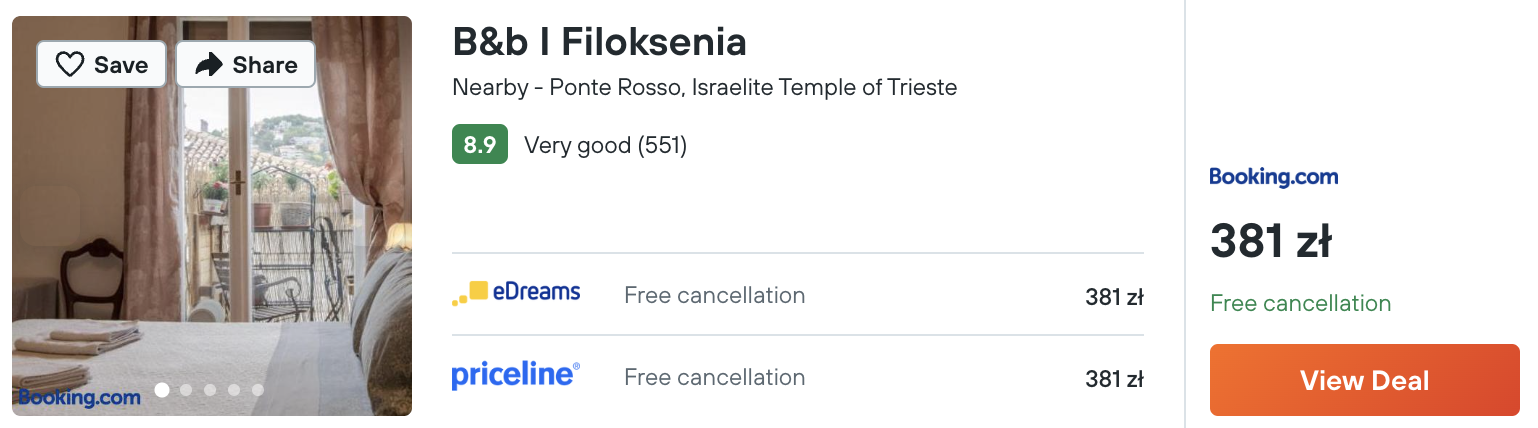Click Booking.com logo above price
Image resolution: width=1538 pixels, height=428 pixels.
pos(1273,177)
